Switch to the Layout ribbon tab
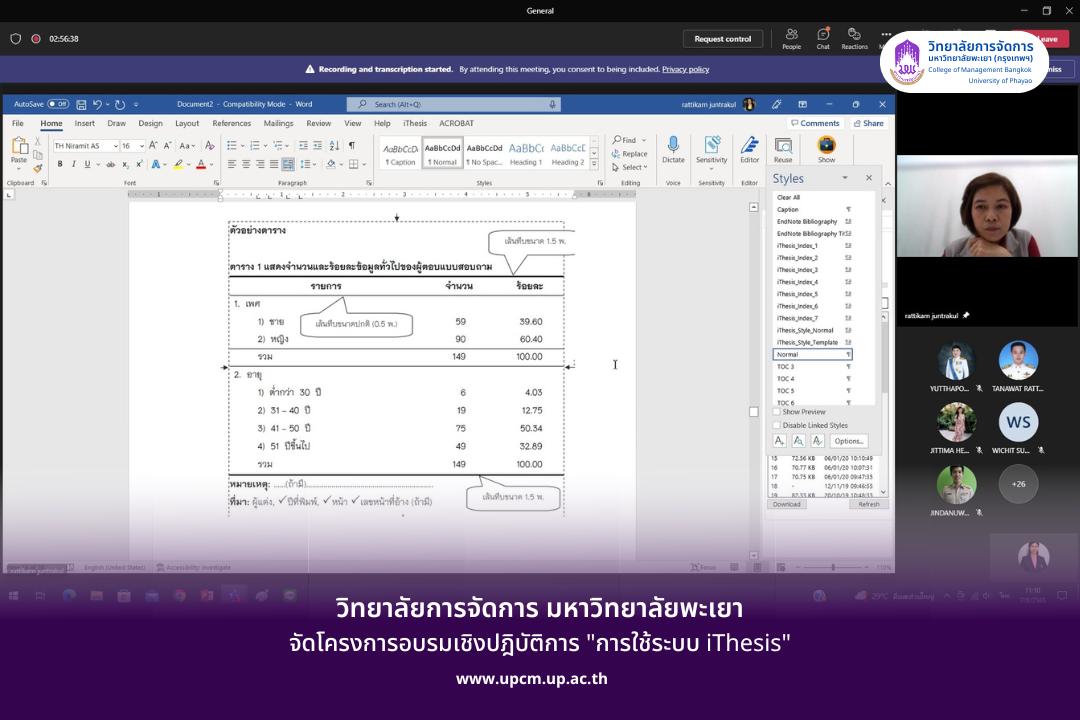 click(187, 123)
